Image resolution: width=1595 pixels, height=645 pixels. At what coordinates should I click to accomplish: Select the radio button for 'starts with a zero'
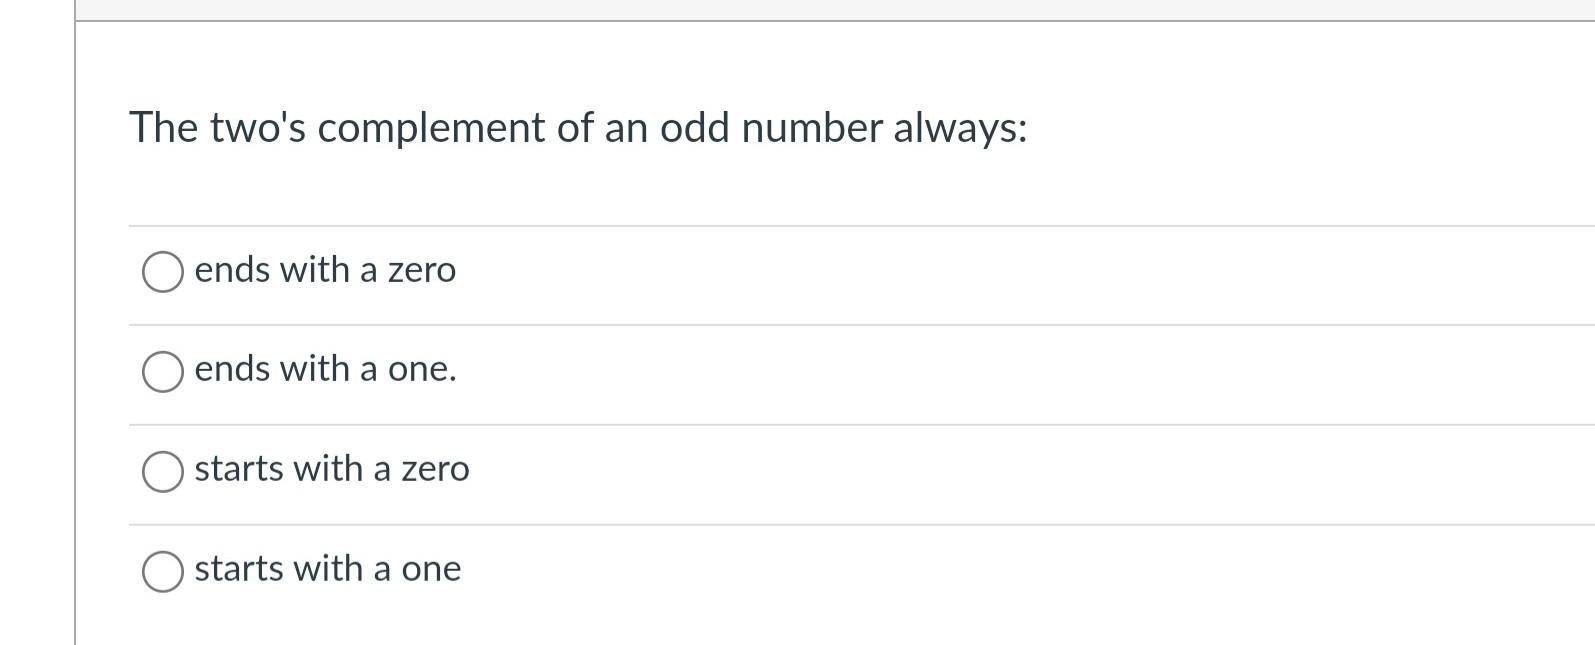[163, 471]
